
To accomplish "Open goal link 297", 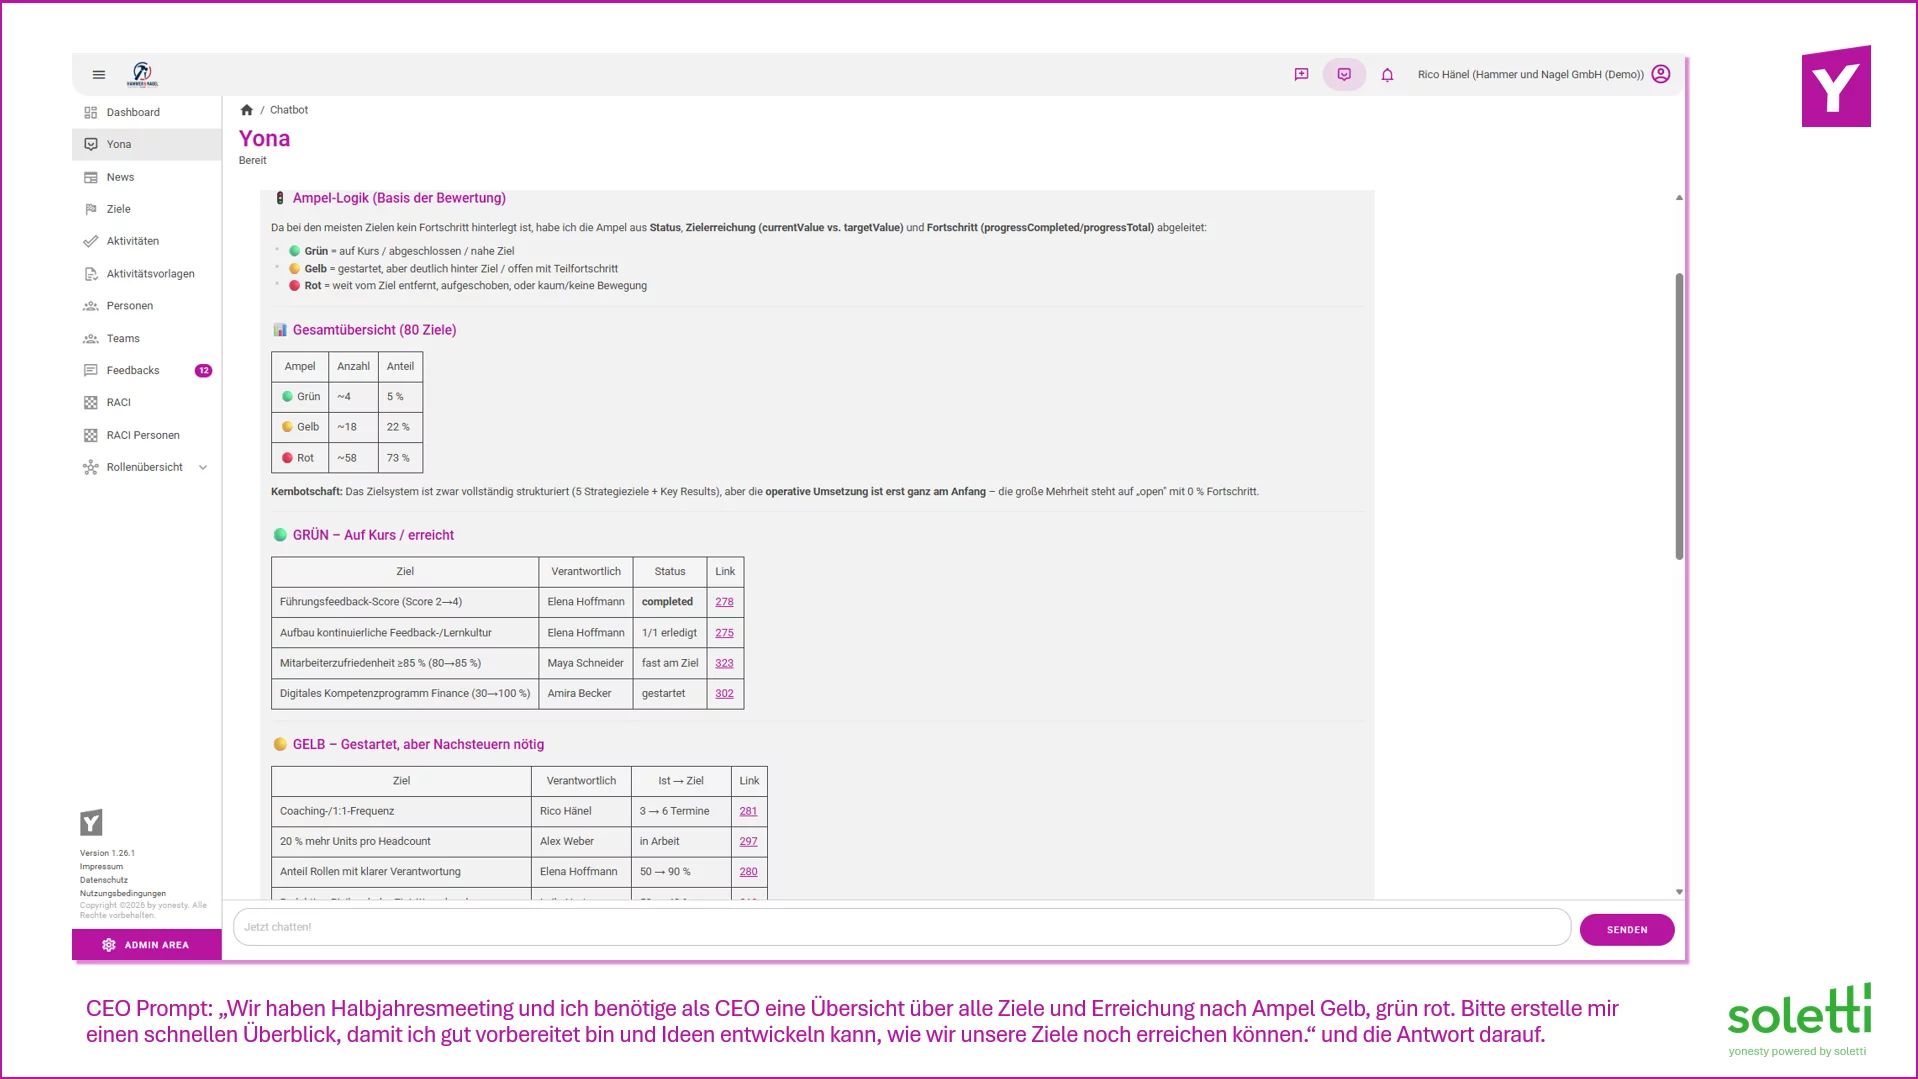I will click(748, 842).
